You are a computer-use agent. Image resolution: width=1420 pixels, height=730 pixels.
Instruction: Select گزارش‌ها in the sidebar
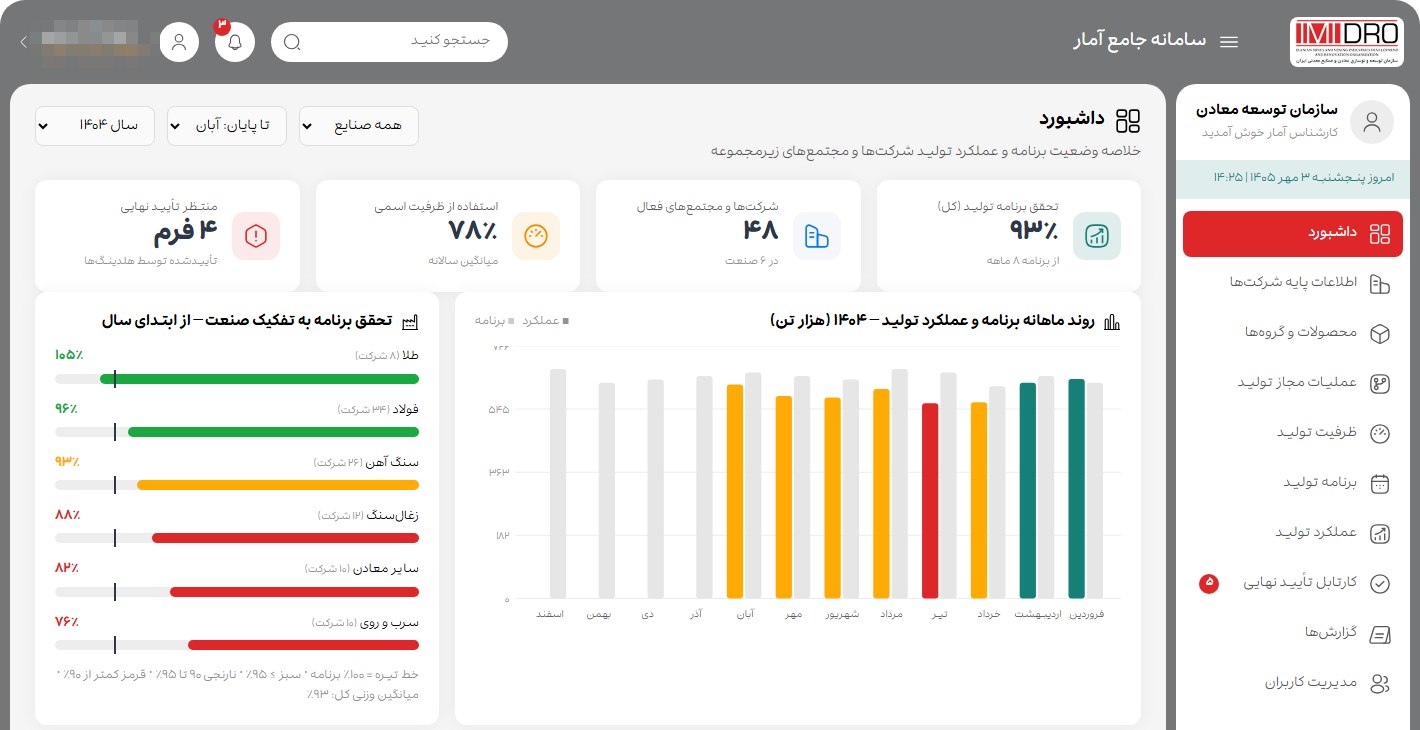pos(1292,633)
